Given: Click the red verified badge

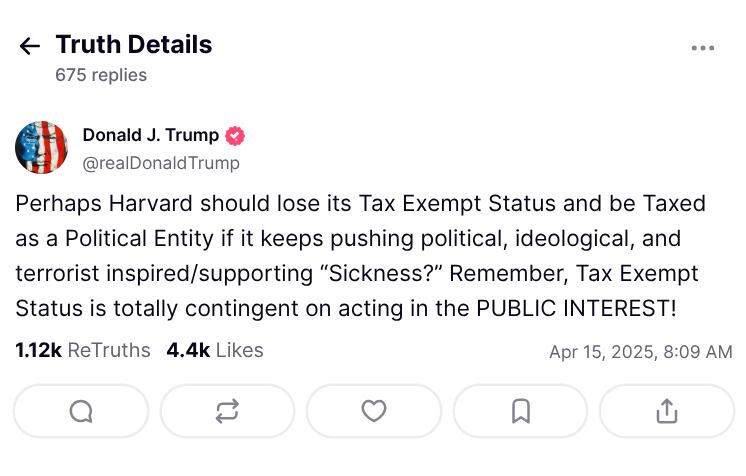Looking at the screenshot, I should (x=235, y=136).
